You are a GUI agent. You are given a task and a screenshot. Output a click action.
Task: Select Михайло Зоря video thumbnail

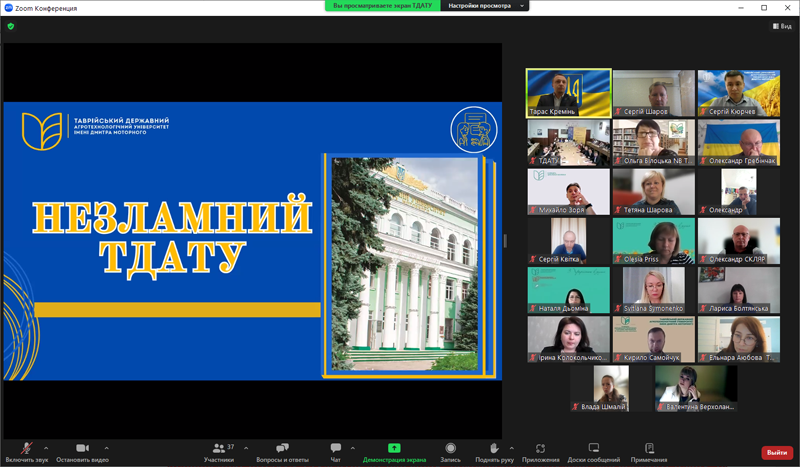(568, 192)
